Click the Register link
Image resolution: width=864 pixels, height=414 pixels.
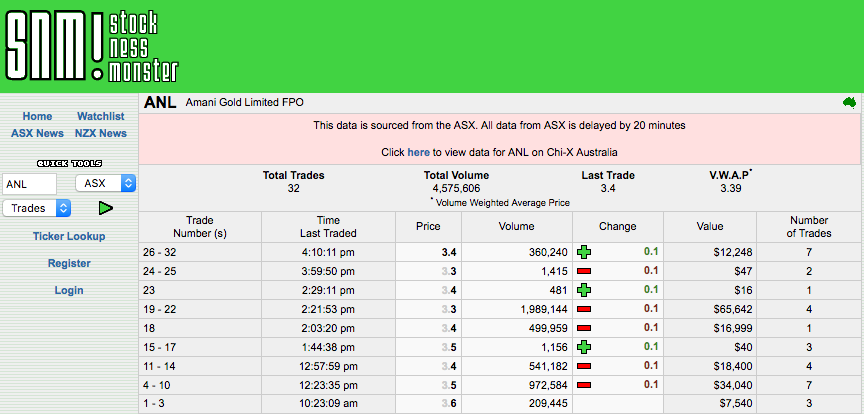point(69,263)
